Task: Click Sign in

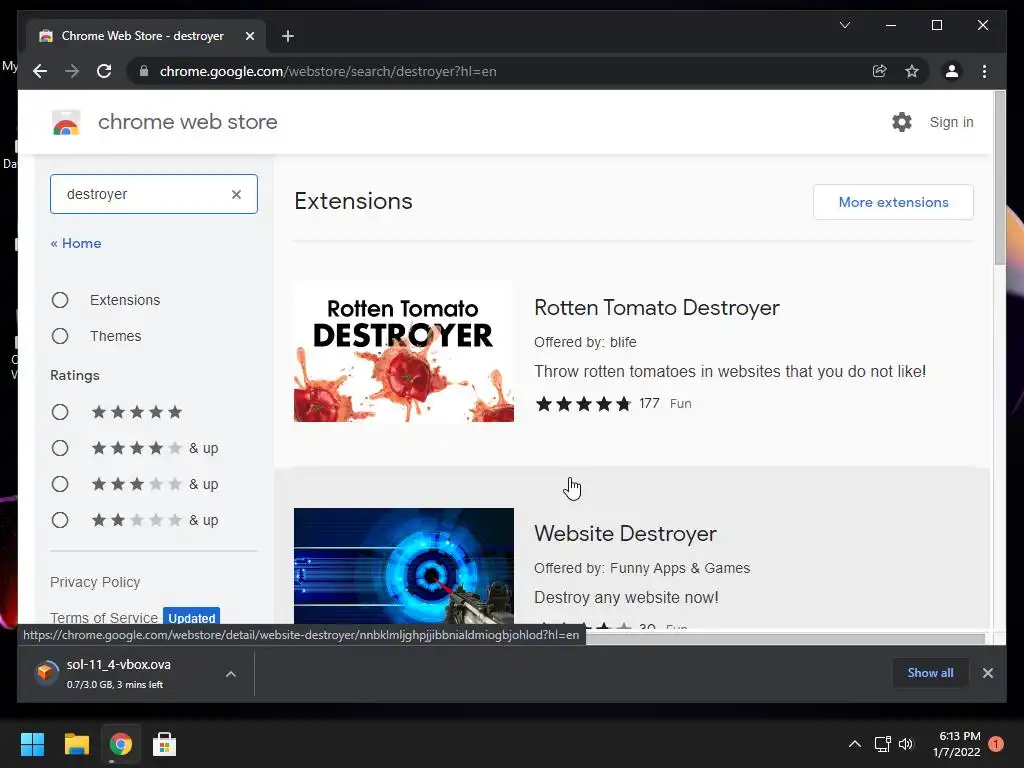Action: coord(951,122)
